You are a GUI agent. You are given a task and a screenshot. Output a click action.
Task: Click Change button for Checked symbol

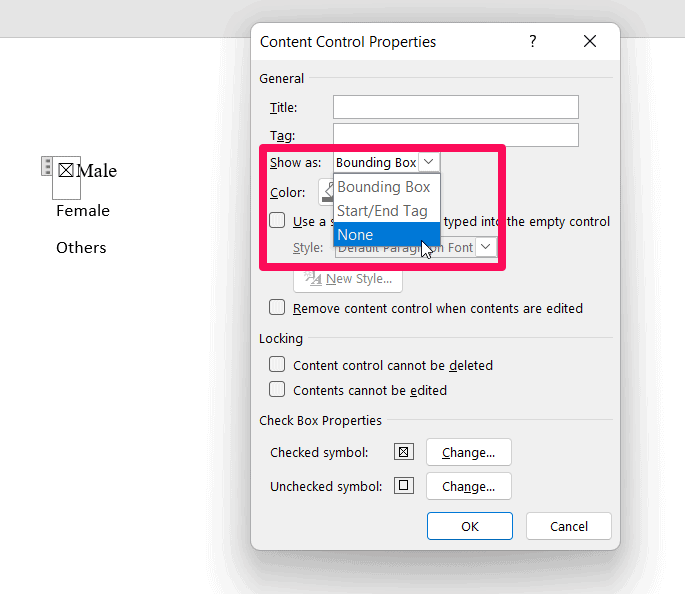click(468, 452)
